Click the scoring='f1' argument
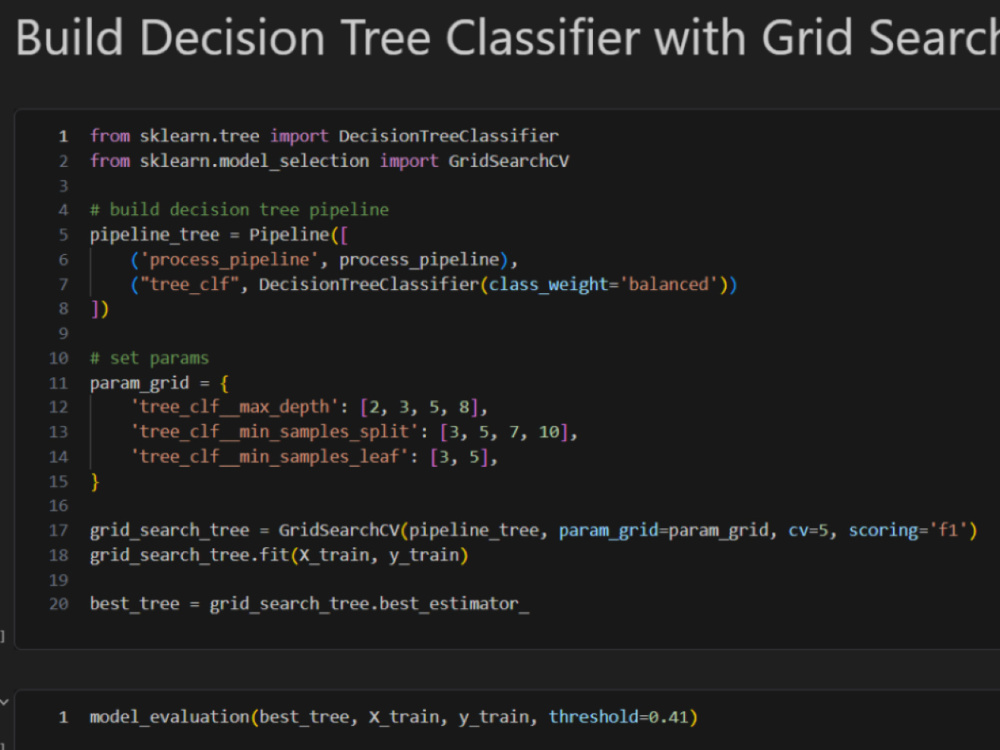Viewport: 1000px width, 750px height. (908, 531)
